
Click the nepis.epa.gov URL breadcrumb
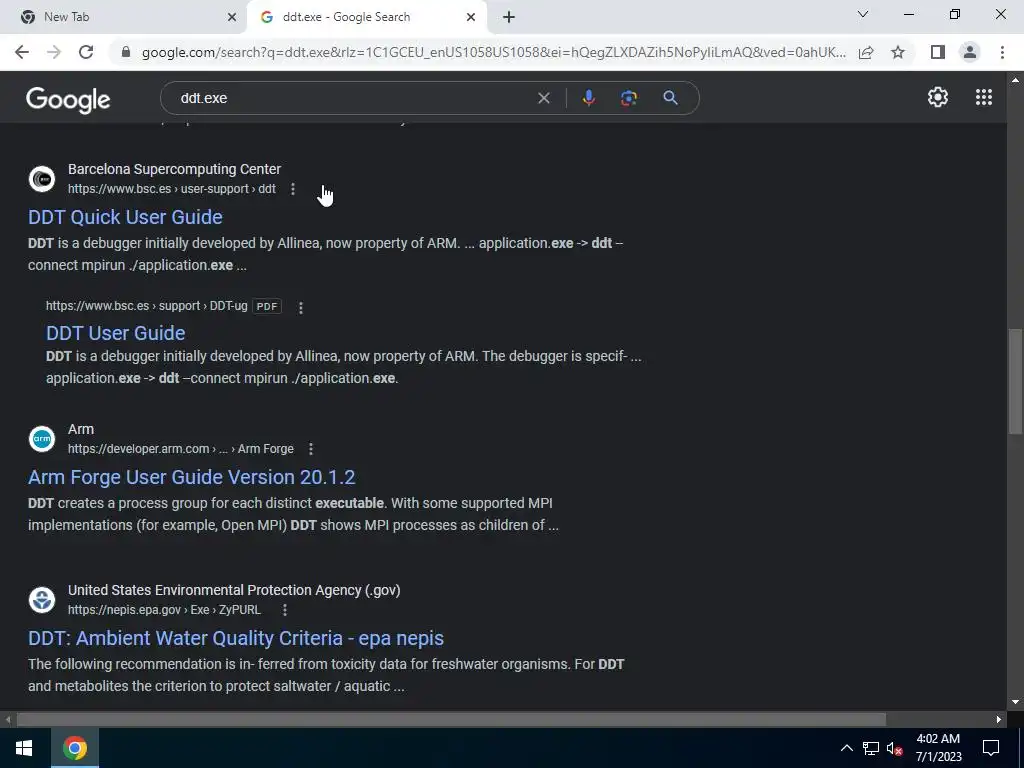tap(164, 610)
